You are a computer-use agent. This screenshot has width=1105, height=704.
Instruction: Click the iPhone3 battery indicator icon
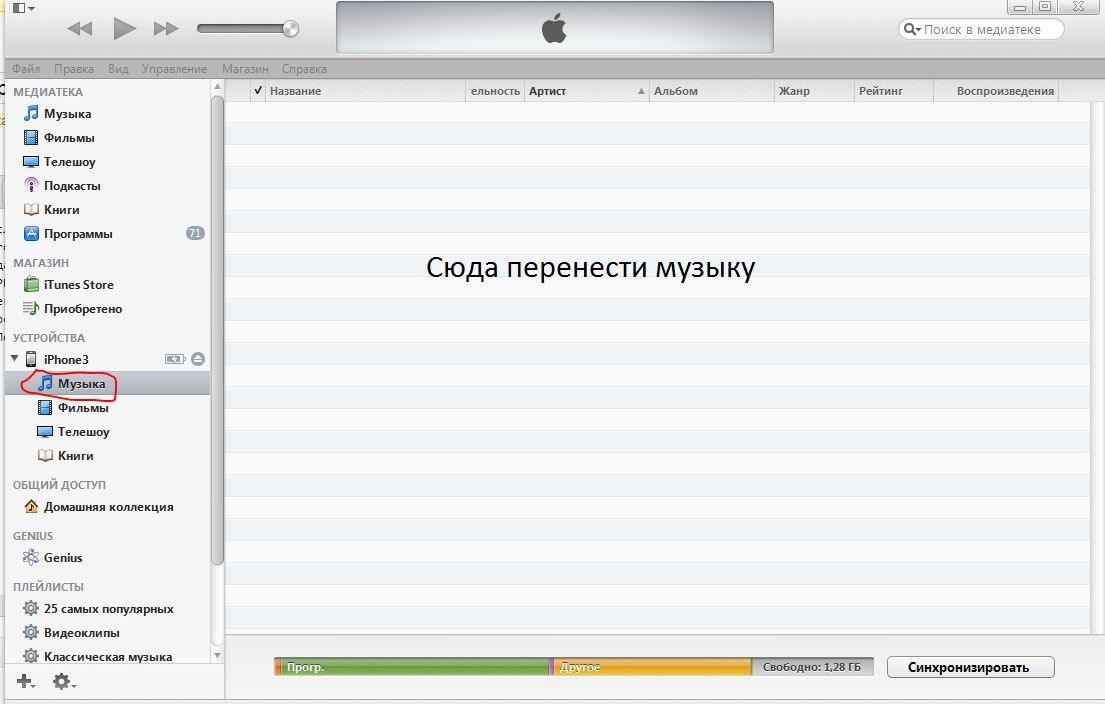point(175,359)
